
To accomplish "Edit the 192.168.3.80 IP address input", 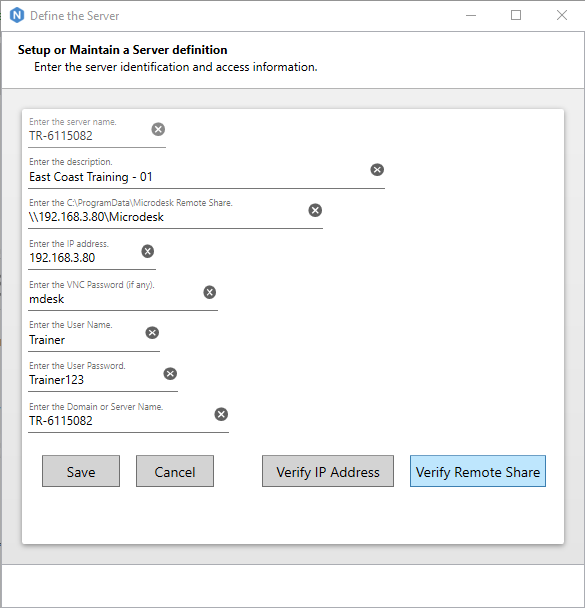I will coord(83,258).
